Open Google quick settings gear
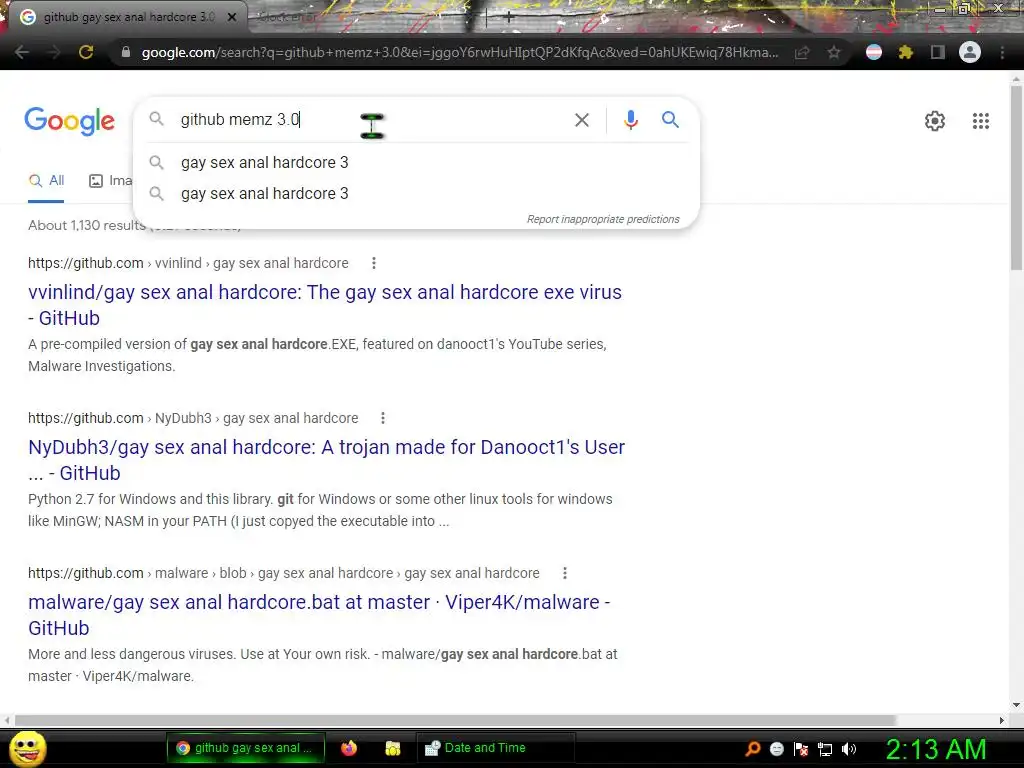Screen dimensions: 1024x768 [x=935, y=121]
